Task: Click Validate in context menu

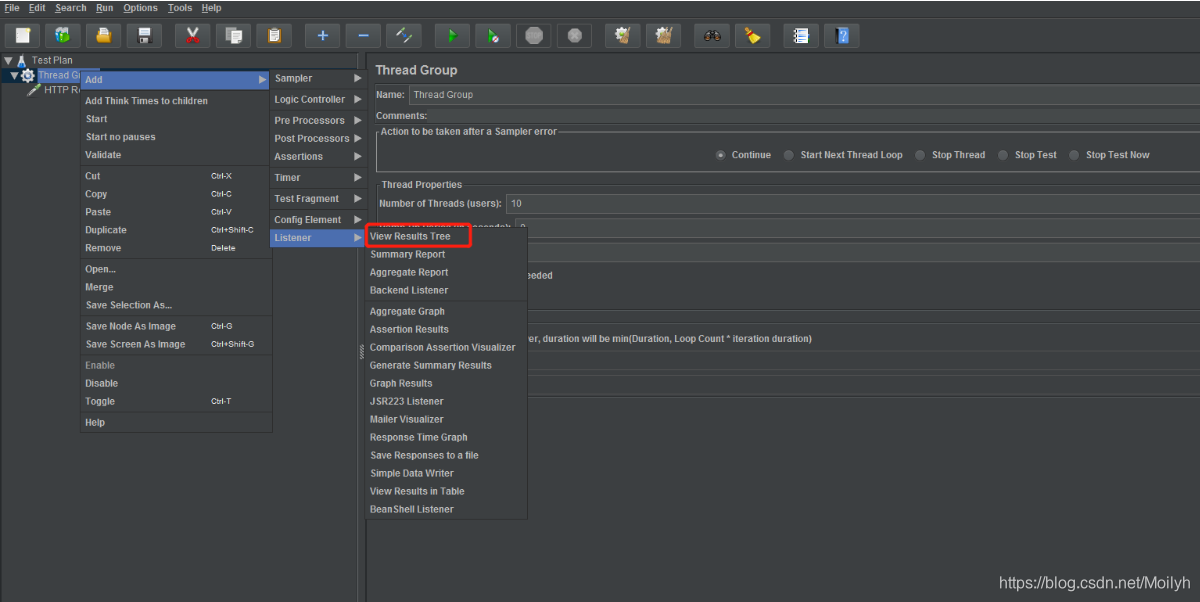Action: (176, 155)
